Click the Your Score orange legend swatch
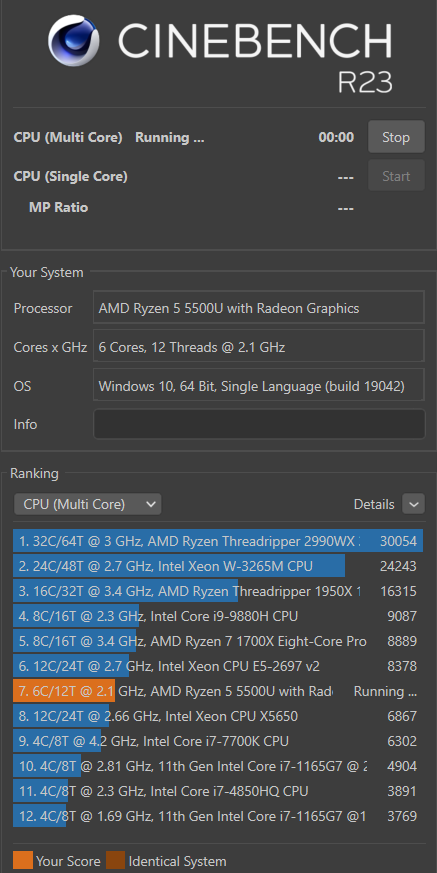 pos(23,861)
